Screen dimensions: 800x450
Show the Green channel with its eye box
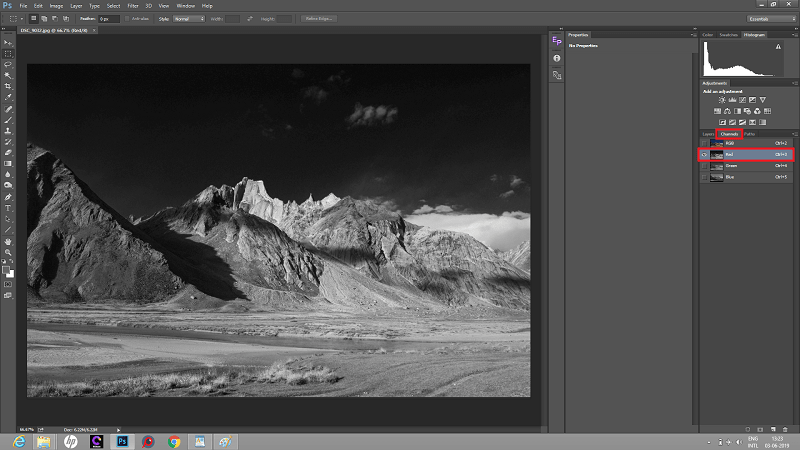[x=705, y=166]
